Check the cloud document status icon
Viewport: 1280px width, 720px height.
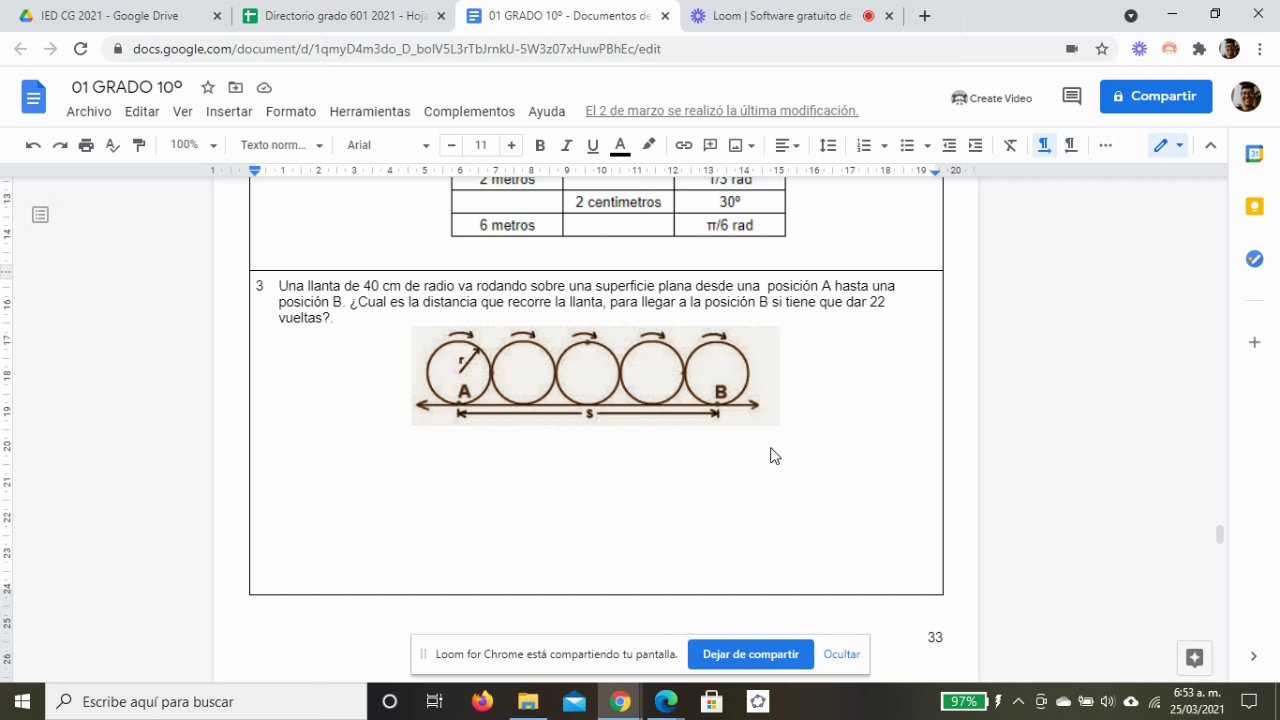264,87
